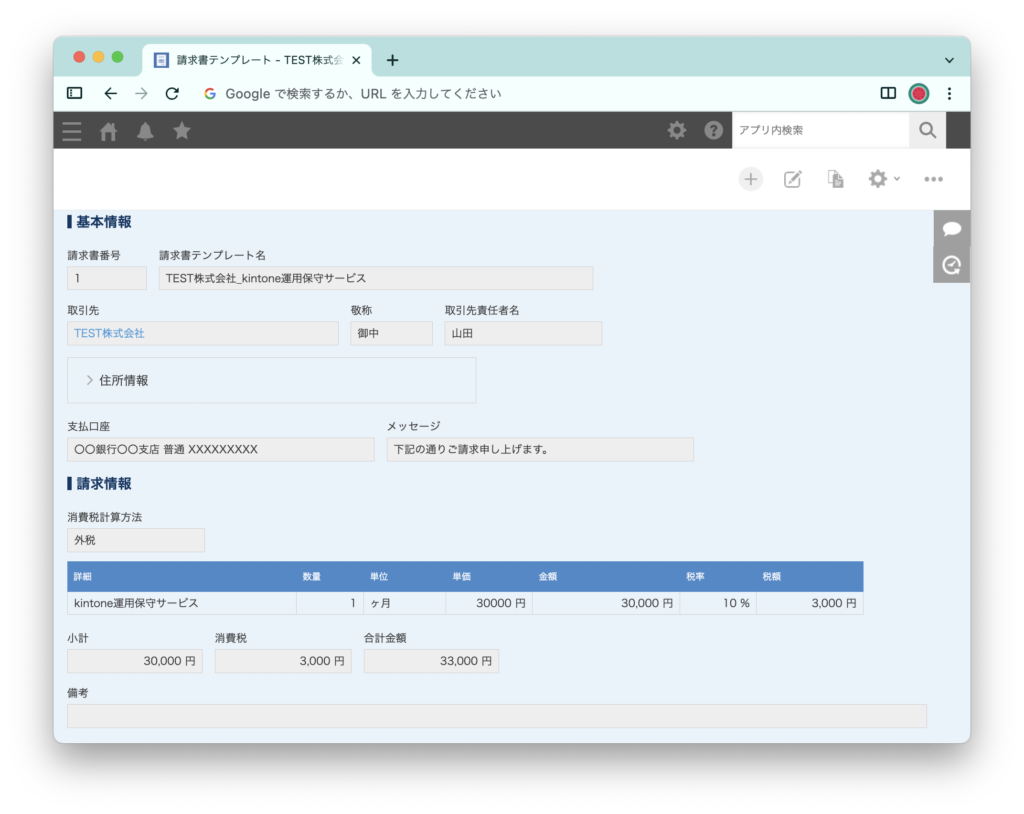Open the app settings gear dropdown
1024x814 pixels.
pyautogui.click(x=884, y=179)
